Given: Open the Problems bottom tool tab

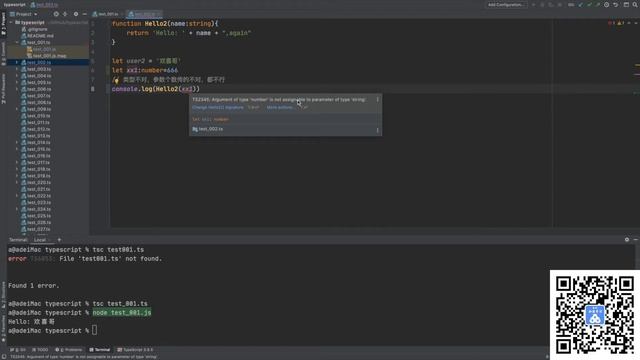Looking at the screenshot, I should (x=69, y=350).
